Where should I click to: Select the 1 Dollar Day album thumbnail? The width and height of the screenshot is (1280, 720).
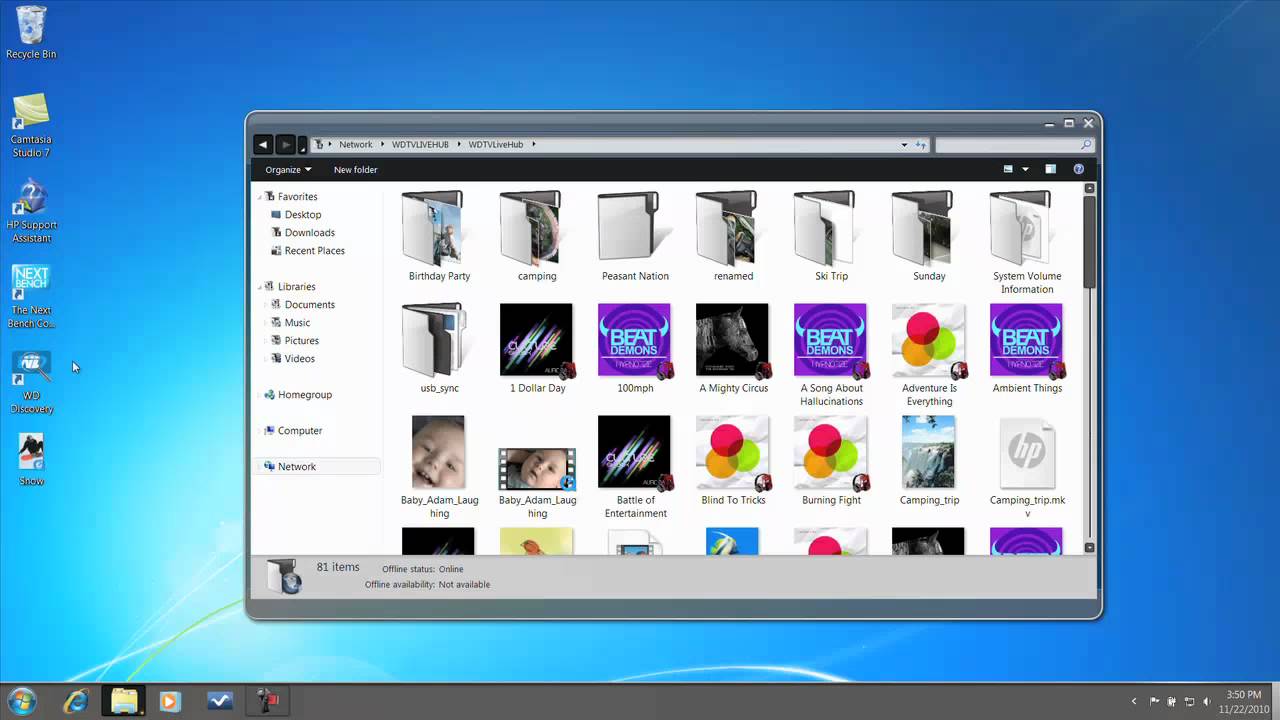coord(537,340)
